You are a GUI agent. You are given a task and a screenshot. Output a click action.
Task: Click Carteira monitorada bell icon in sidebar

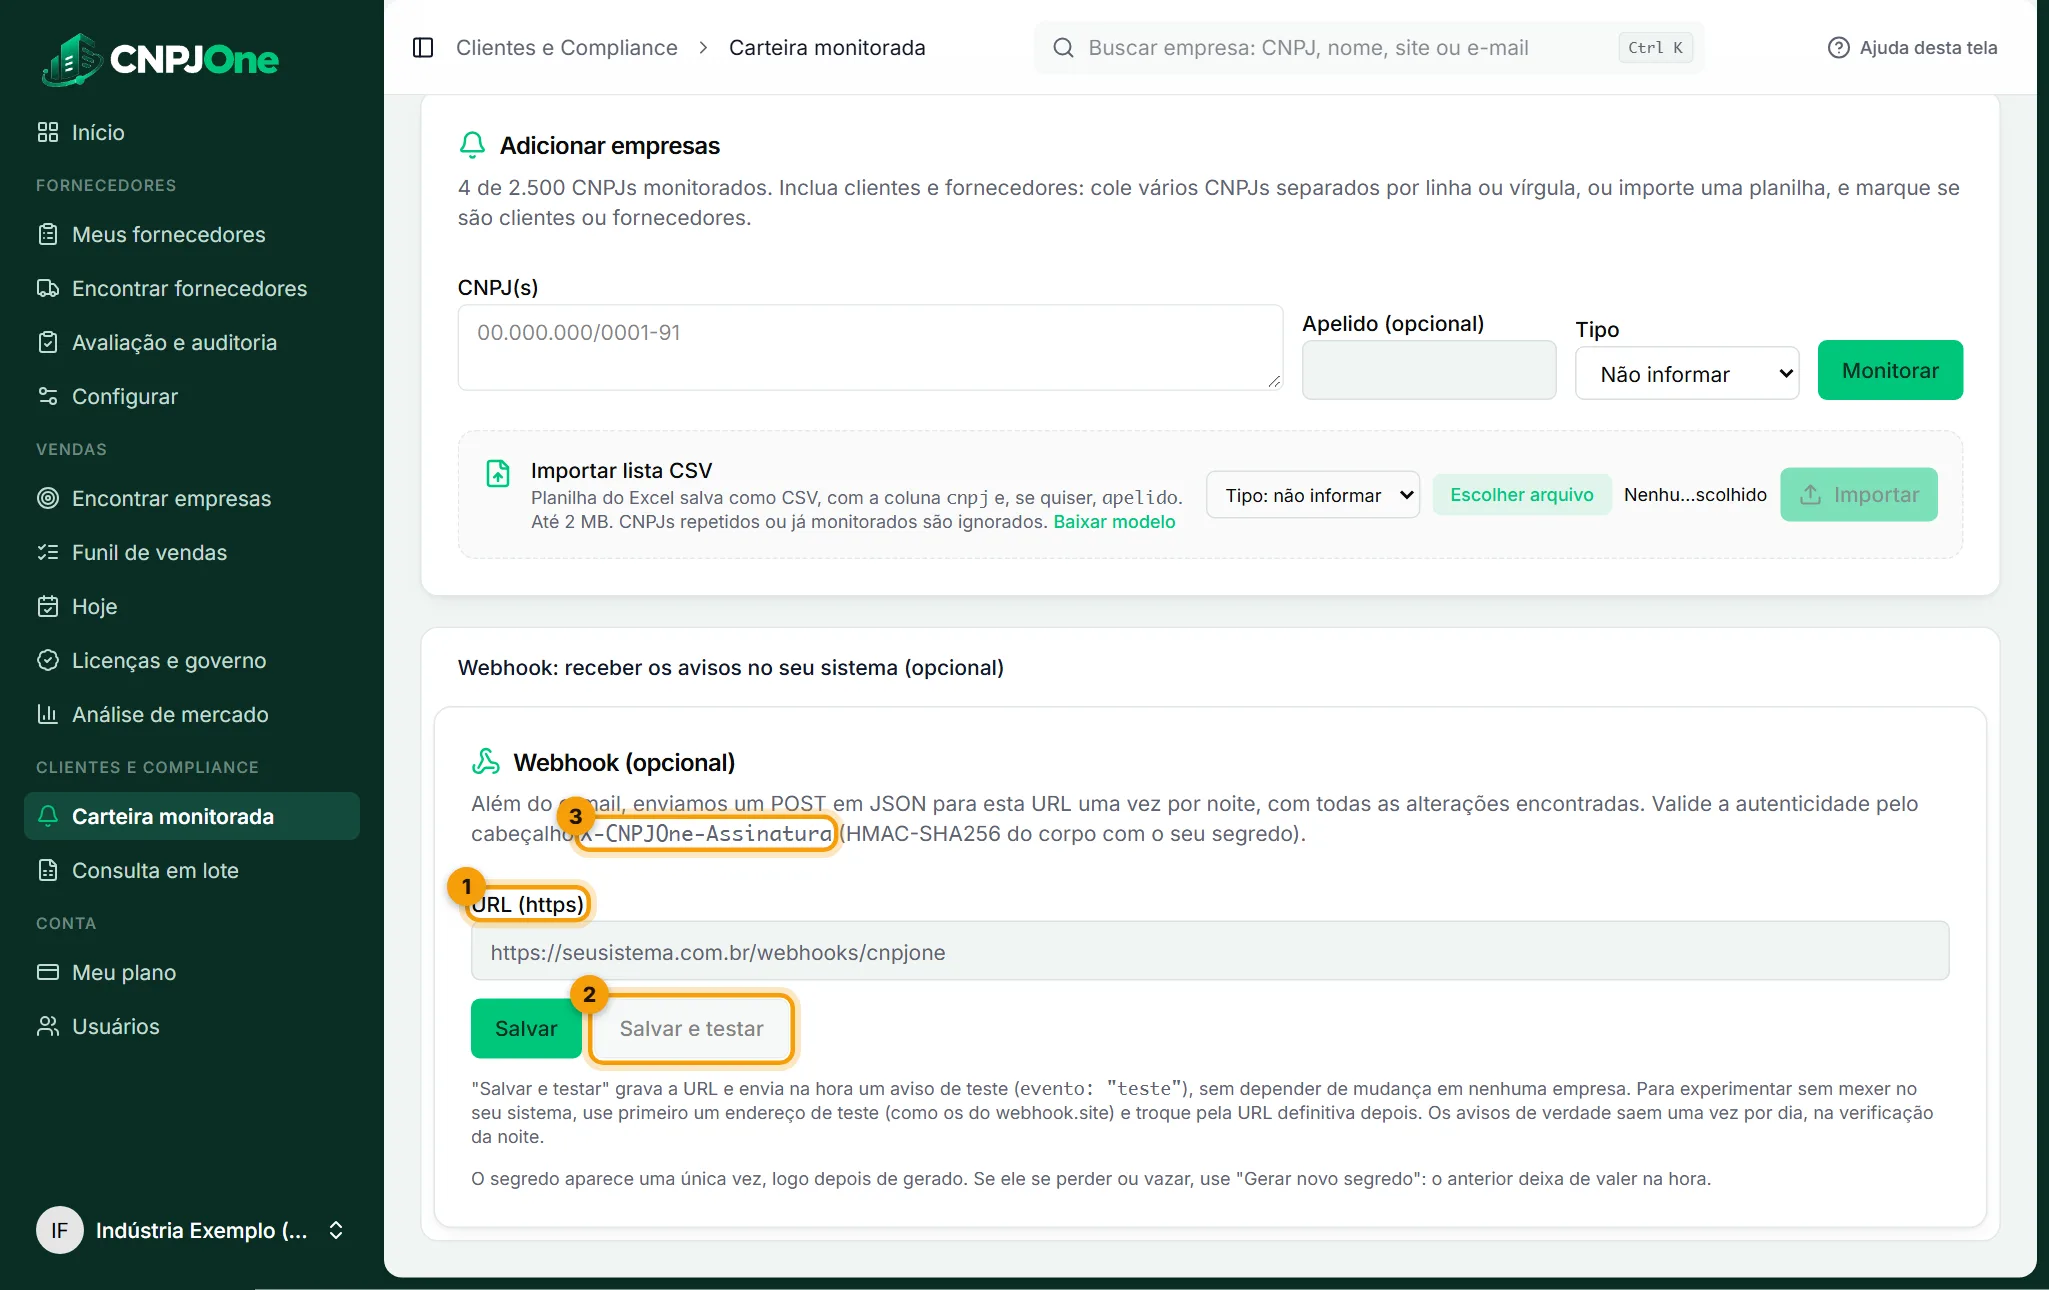tap(48, 816)
